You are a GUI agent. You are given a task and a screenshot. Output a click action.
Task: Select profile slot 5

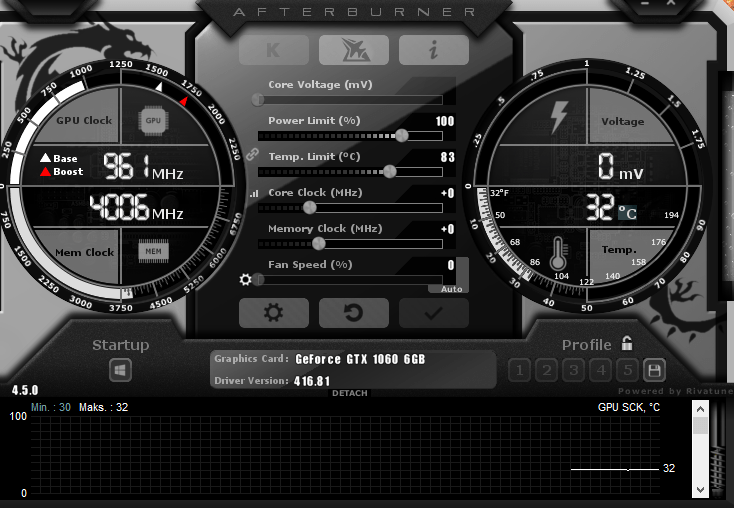point(628,370)
